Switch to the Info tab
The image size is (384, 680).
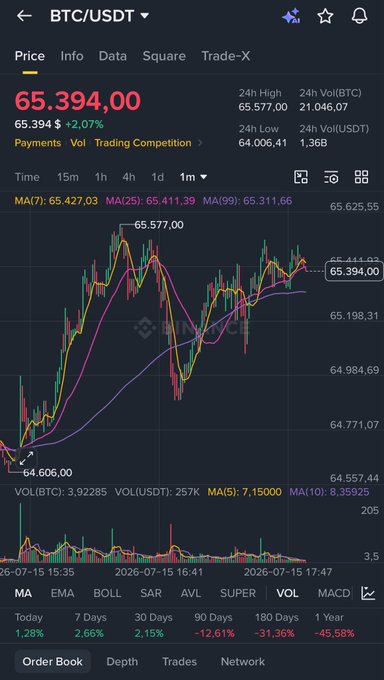[x=72, y=56]
